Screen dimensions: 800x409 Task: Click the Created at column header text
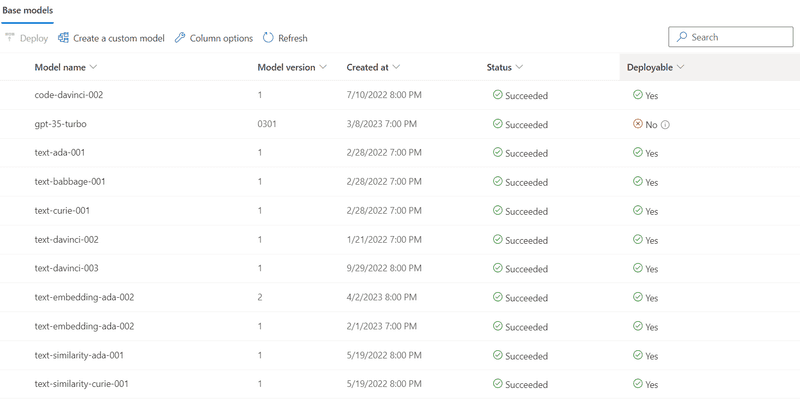367,67
